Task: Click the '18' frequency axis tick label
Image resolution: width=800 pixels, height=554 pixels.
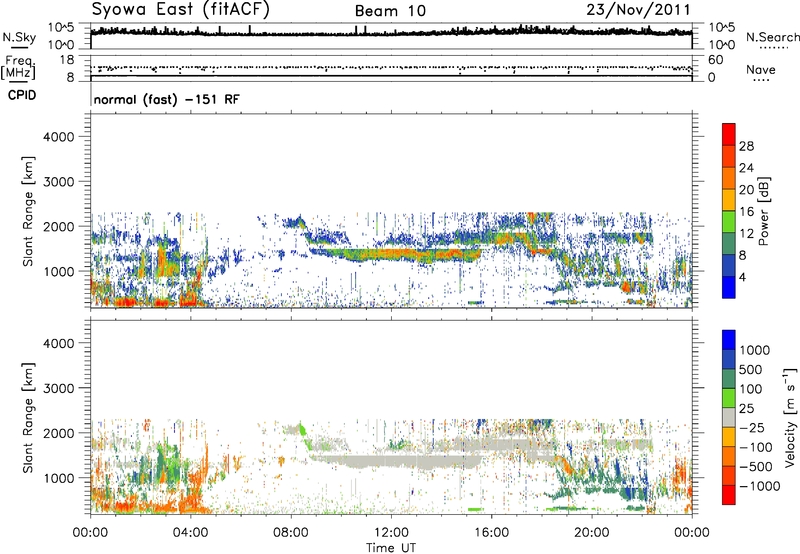Action: pyautogui.click(x=67, y=59)
